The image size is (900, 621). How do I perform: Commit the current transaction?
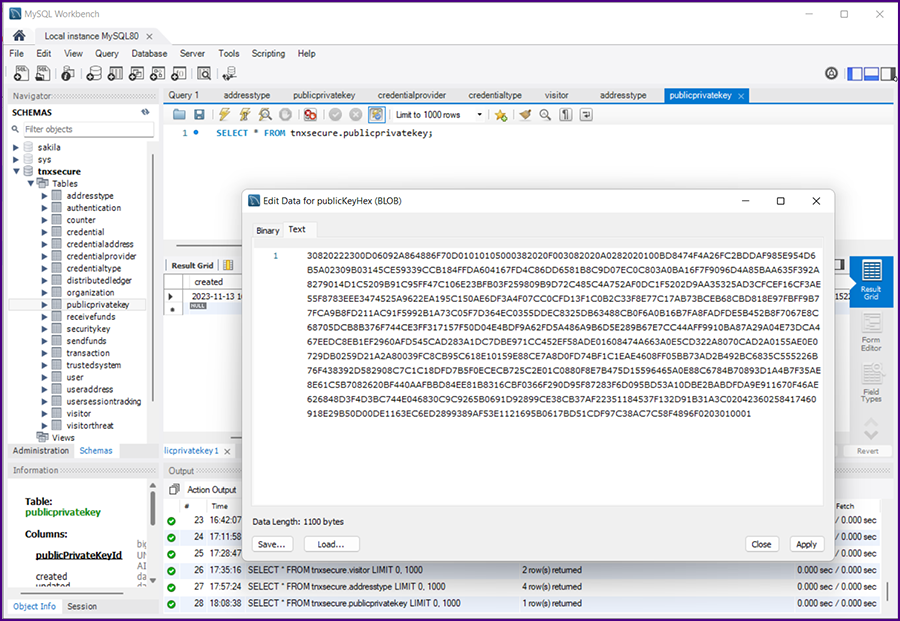(335, 115)
